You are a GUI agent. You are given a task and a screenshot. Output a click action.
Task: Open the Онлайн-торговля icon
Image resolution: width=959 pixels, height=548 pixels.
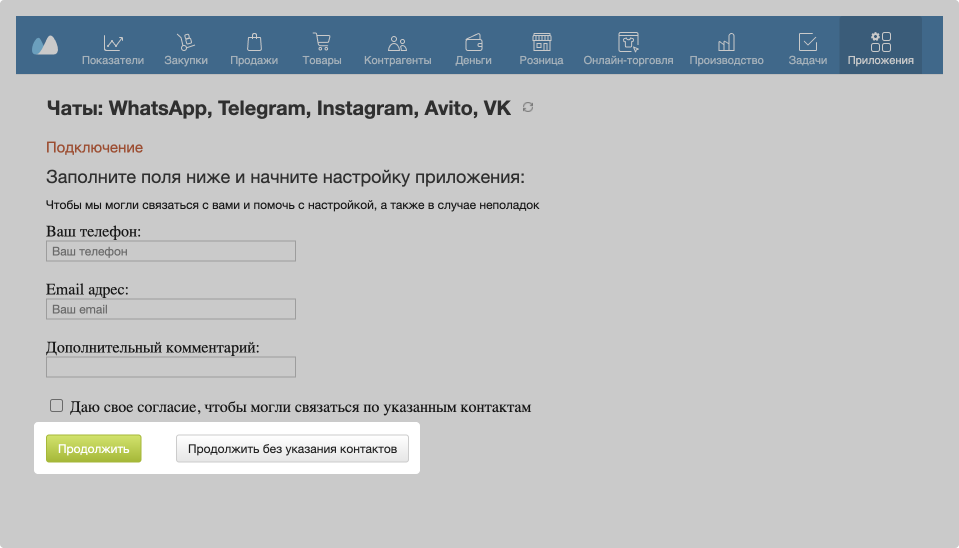[x=628, y=42]
